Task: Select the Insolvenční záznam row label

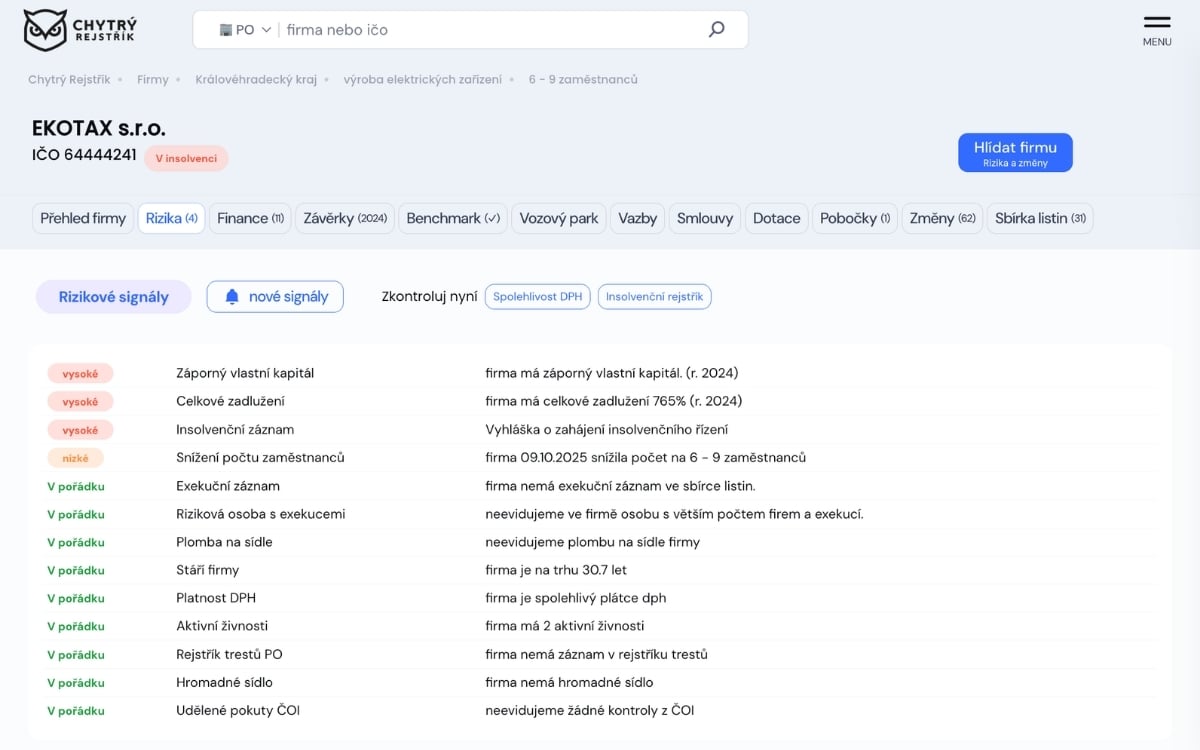Action: [235, 430]
